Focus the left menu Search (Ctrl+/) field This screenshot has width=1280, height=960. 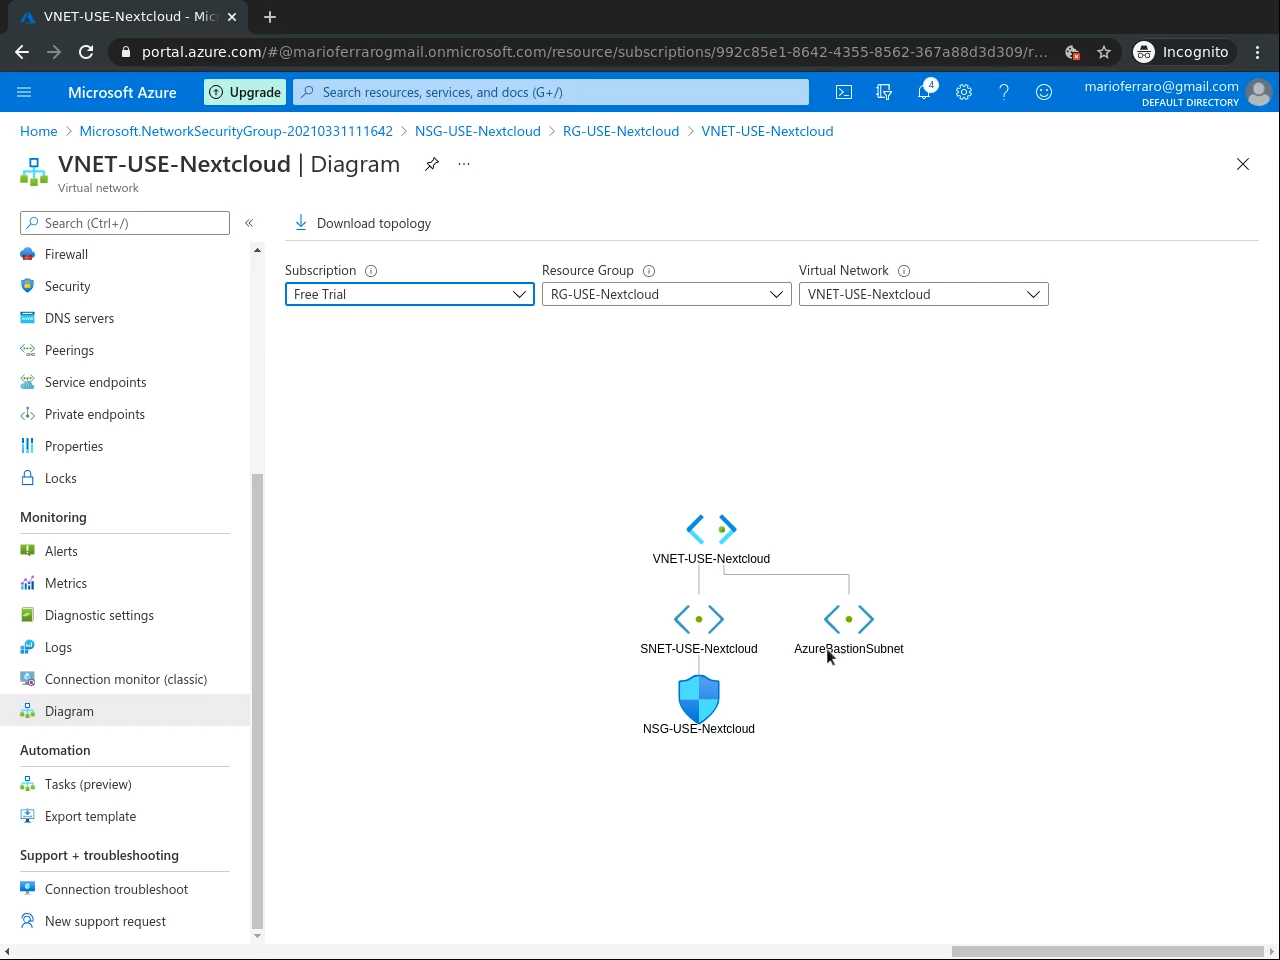click(125, 223)
